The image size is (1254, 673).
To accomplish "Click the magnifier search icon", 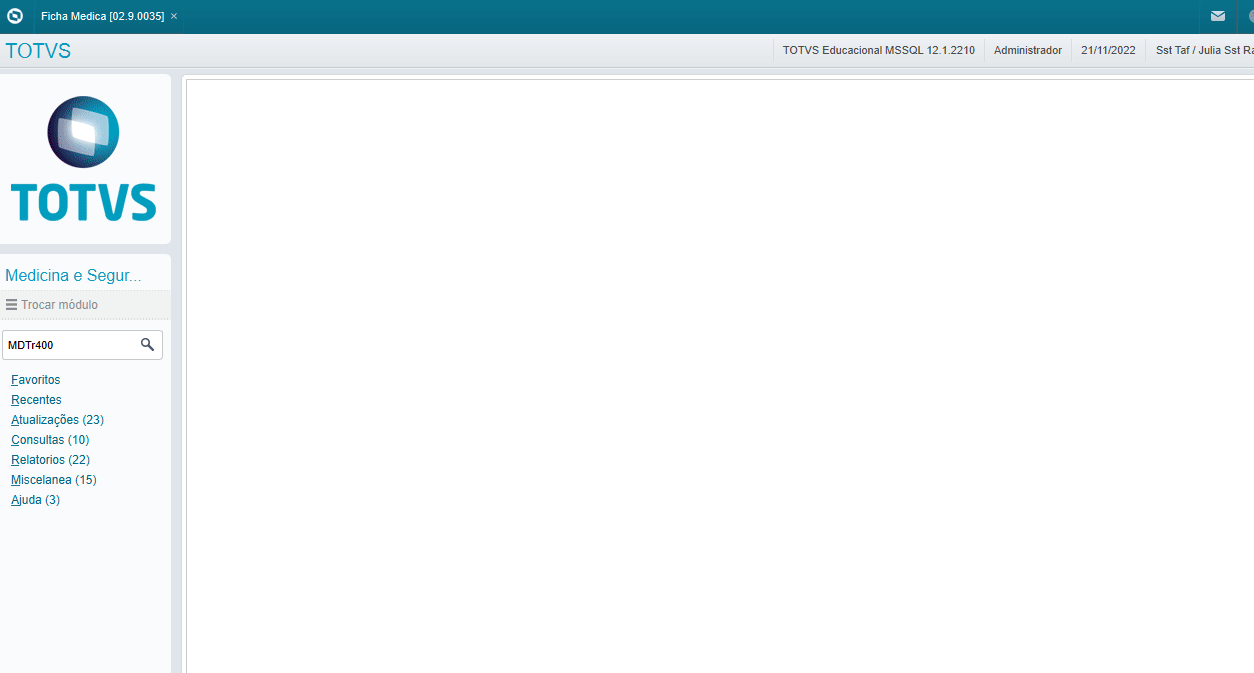I will click(x=147, y=345).
